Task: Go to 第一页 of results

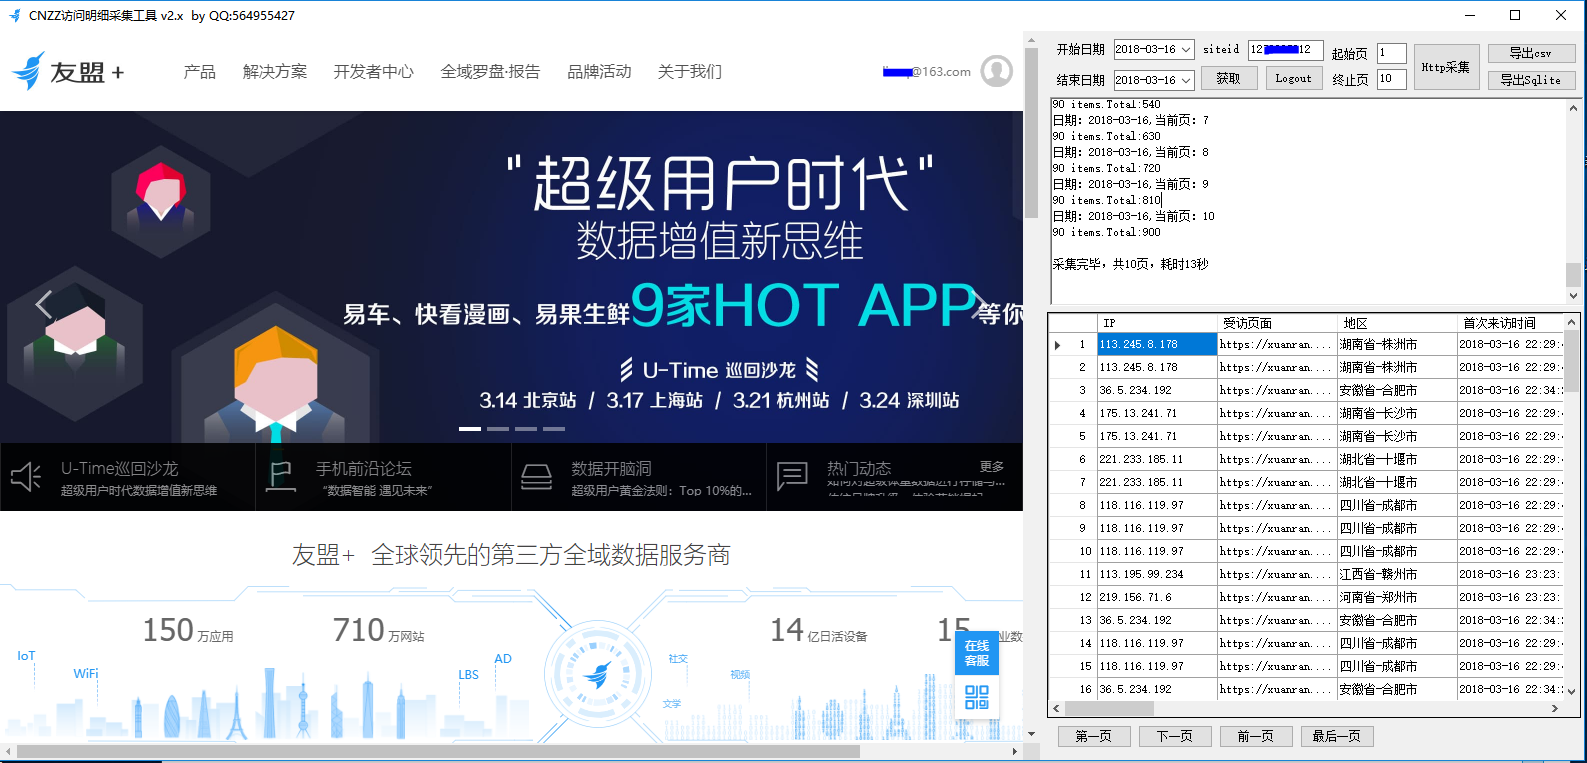Action: click(1094, 736)
